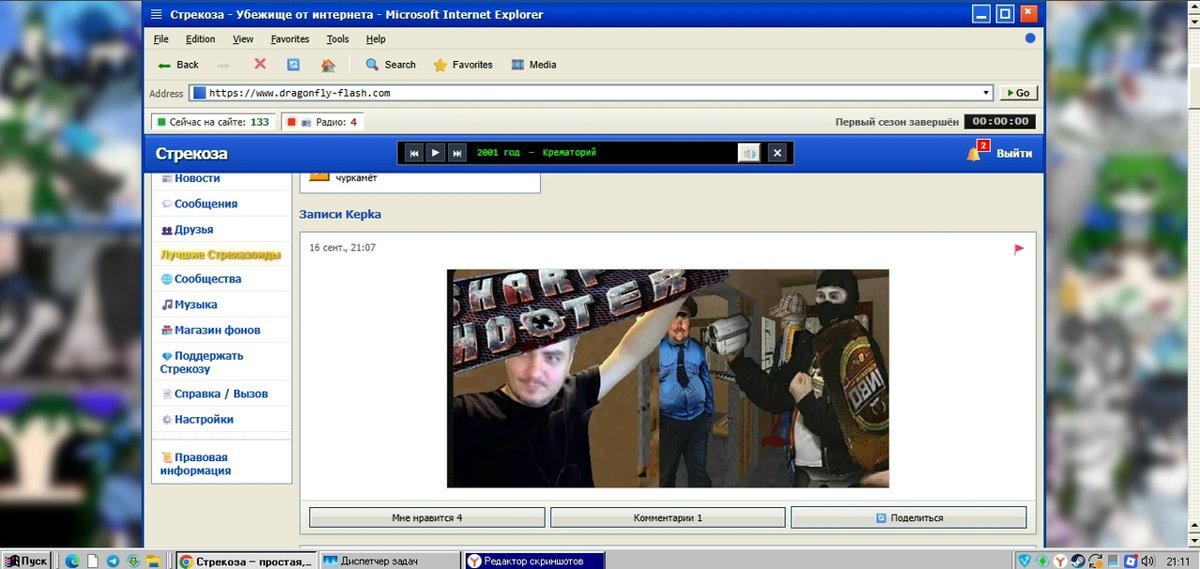1200x569 pixels.
Task: Open notifications bell with 2 badge
Action: coord(976,152)
